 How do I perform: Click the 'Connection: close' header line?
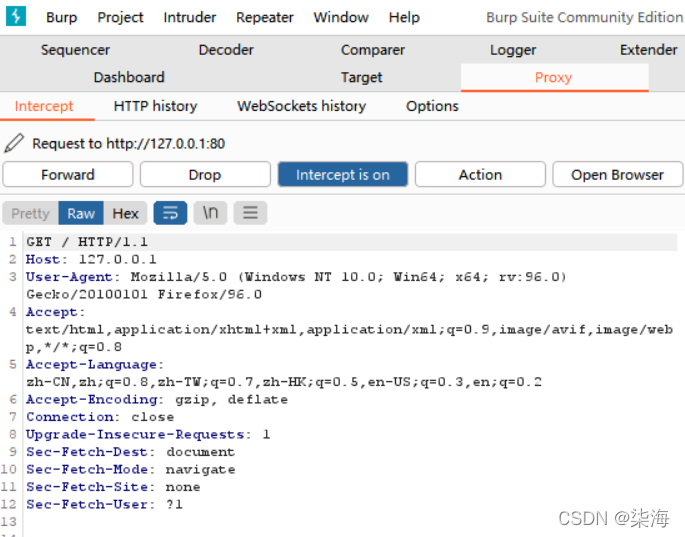point(100,416)
